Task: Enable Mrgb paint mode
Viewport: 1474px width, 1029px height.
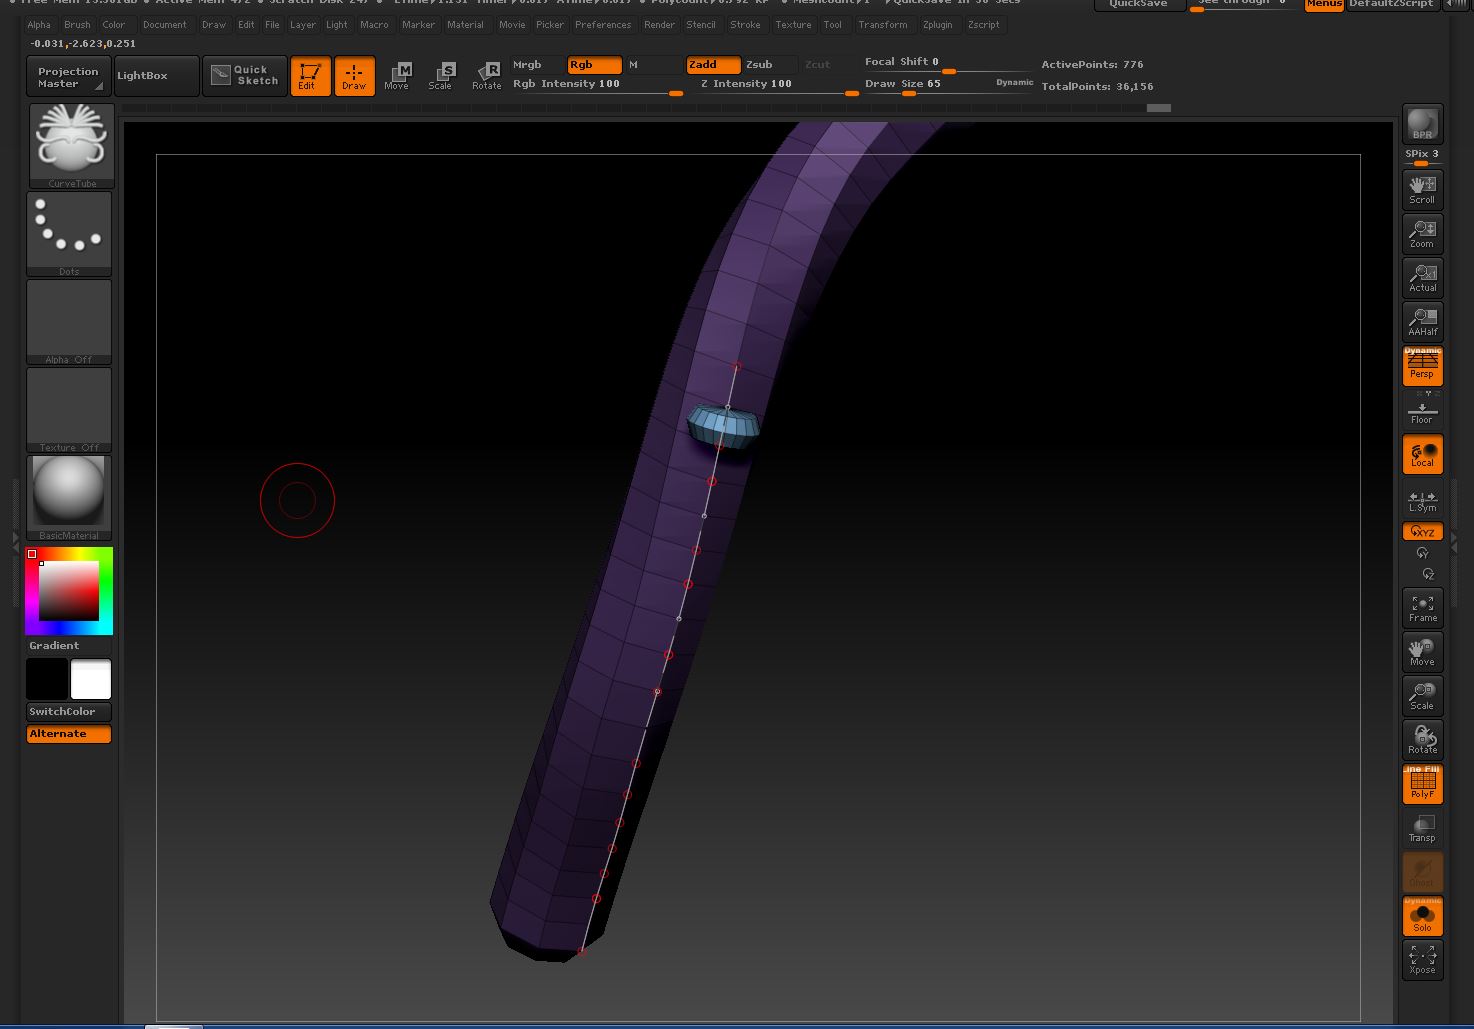Action: tap(537, 65)
